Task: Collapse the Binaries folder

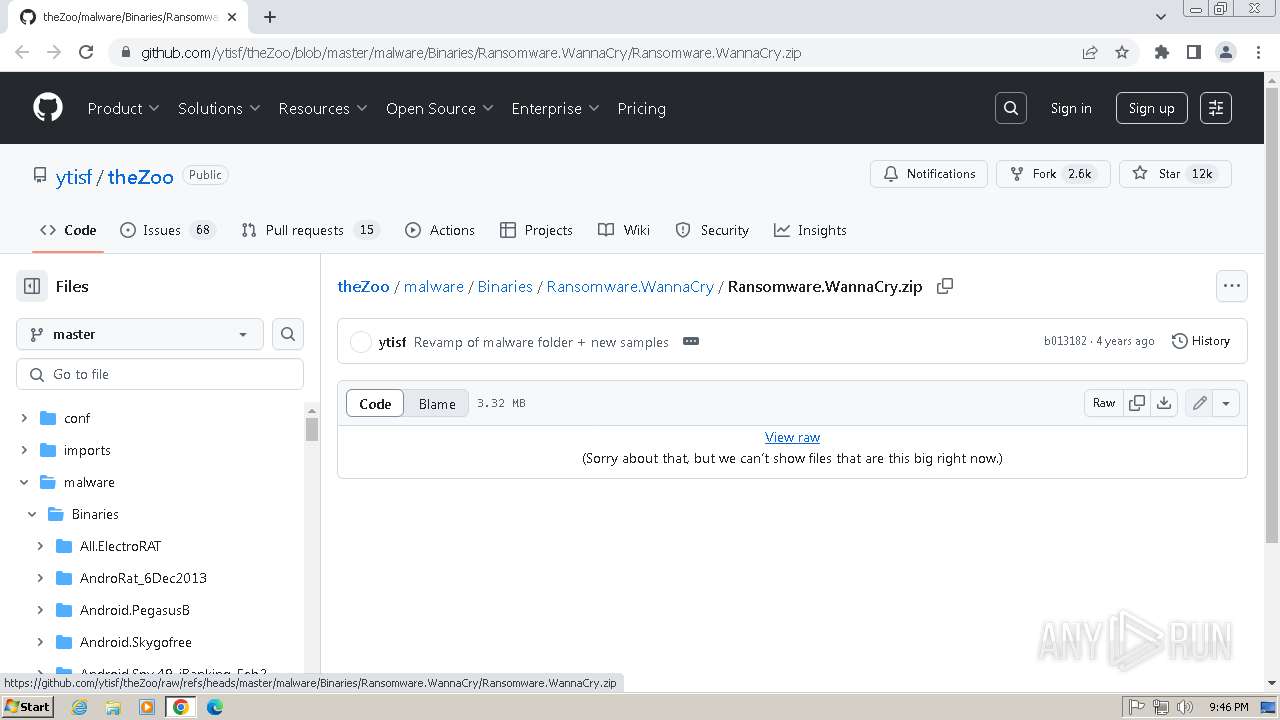Action: 32,514
